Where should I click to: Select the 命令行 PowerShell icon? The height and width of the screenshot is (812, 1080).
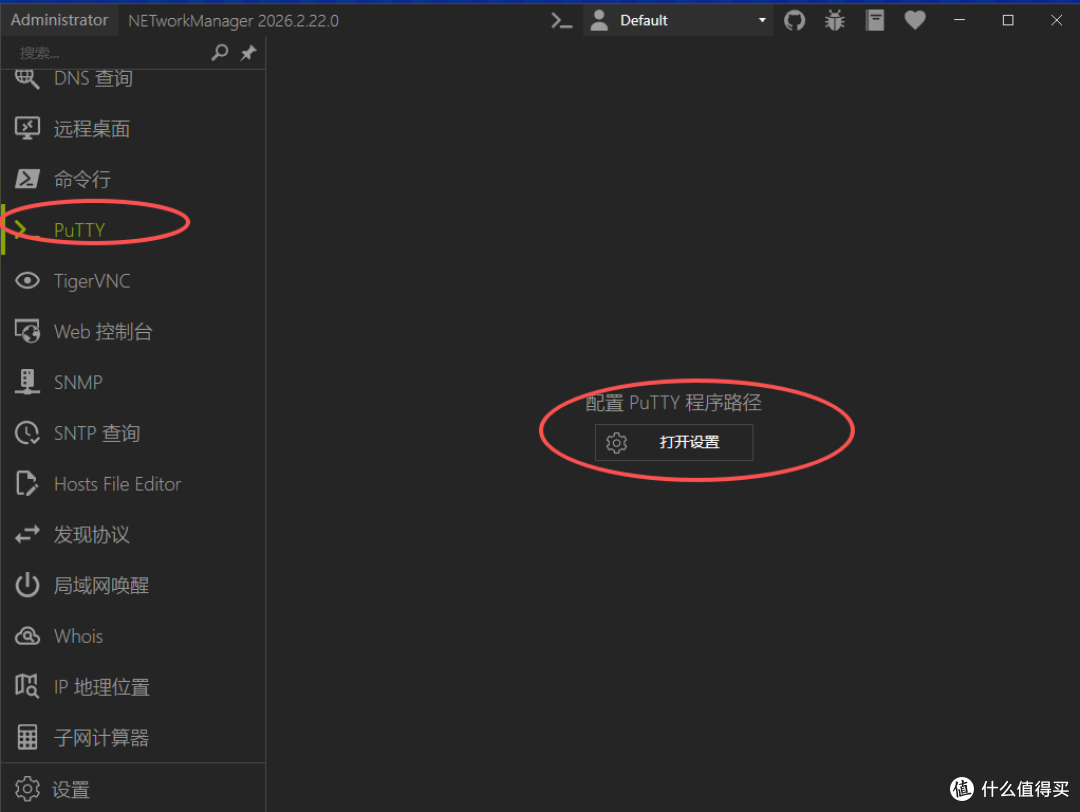click(x=27, y=179)
